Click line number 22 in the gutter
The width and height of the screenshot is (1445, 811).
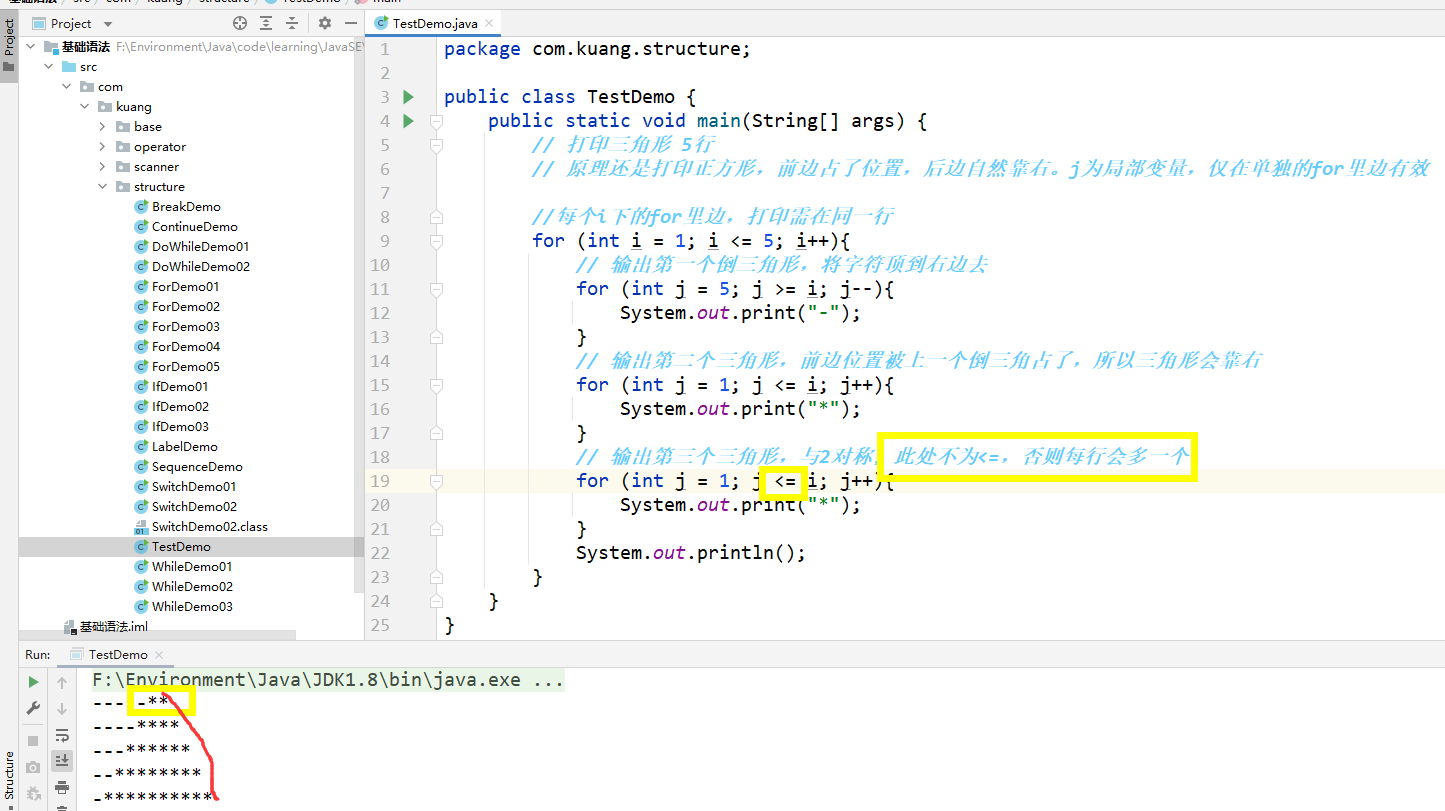(380, 553)
